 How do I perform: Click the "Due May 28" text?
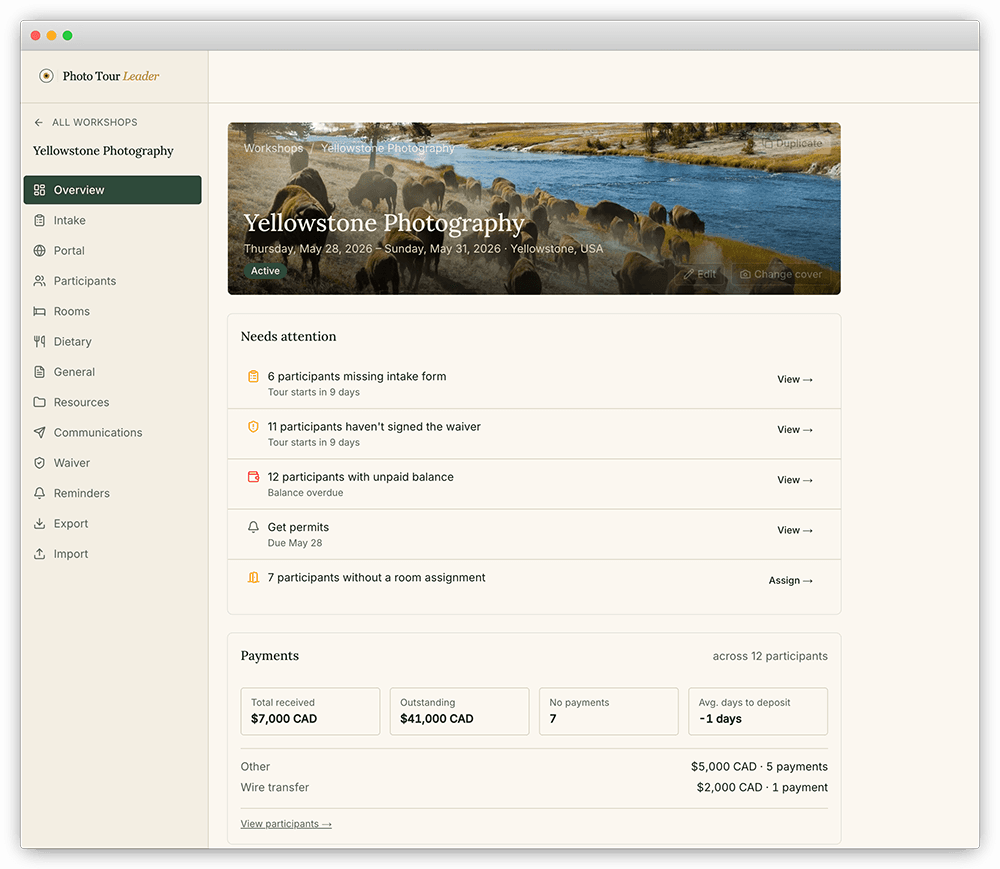(295, 543)
